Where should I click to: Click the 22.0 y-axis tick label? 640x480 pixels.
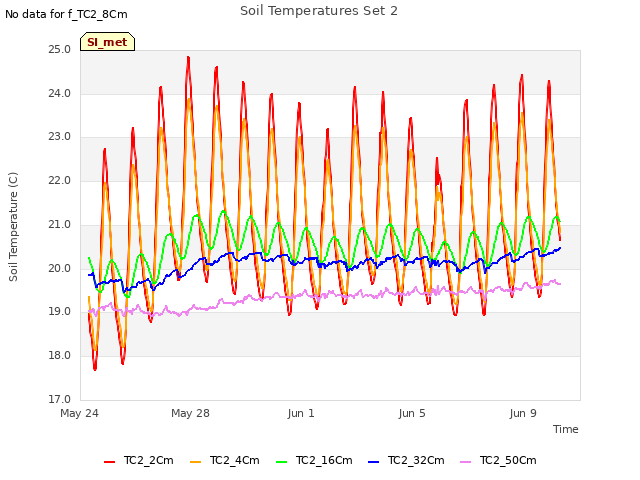tap(60, 180)
